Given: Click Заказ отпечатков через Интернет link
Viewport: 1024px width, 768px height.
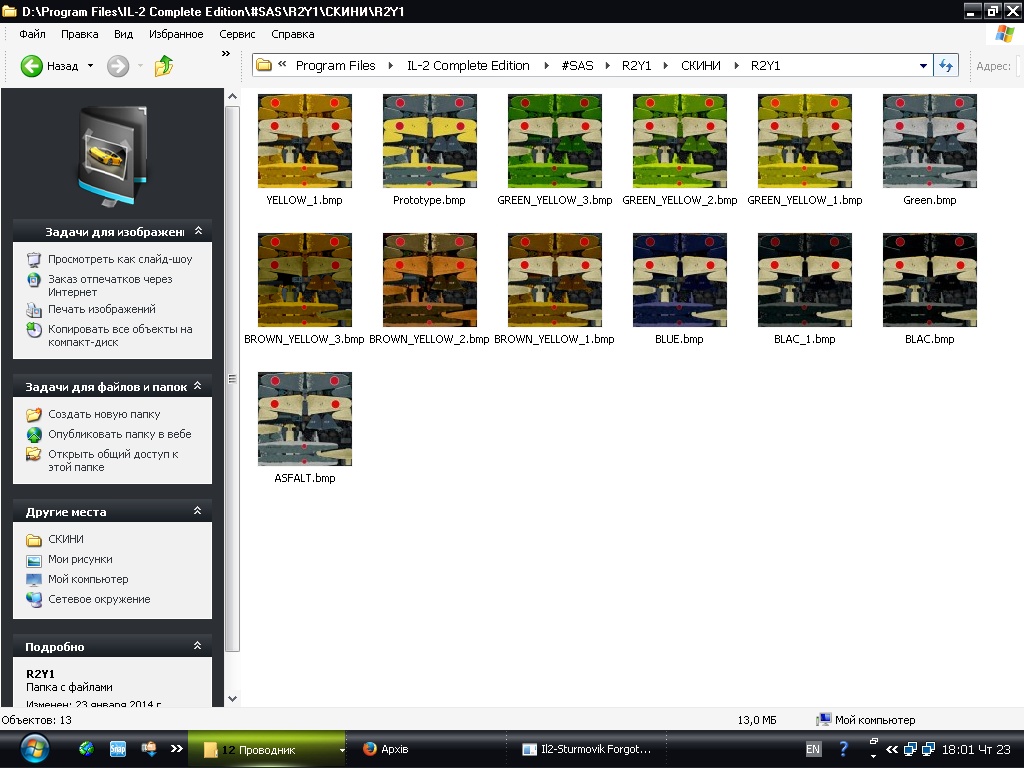Looking at the screenshot, I should [x=110, y=285].
